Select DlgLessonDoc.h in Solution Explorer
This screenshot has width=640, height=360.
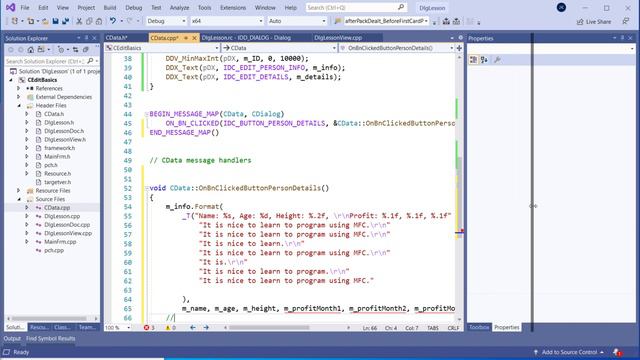[x=64, y=131]
